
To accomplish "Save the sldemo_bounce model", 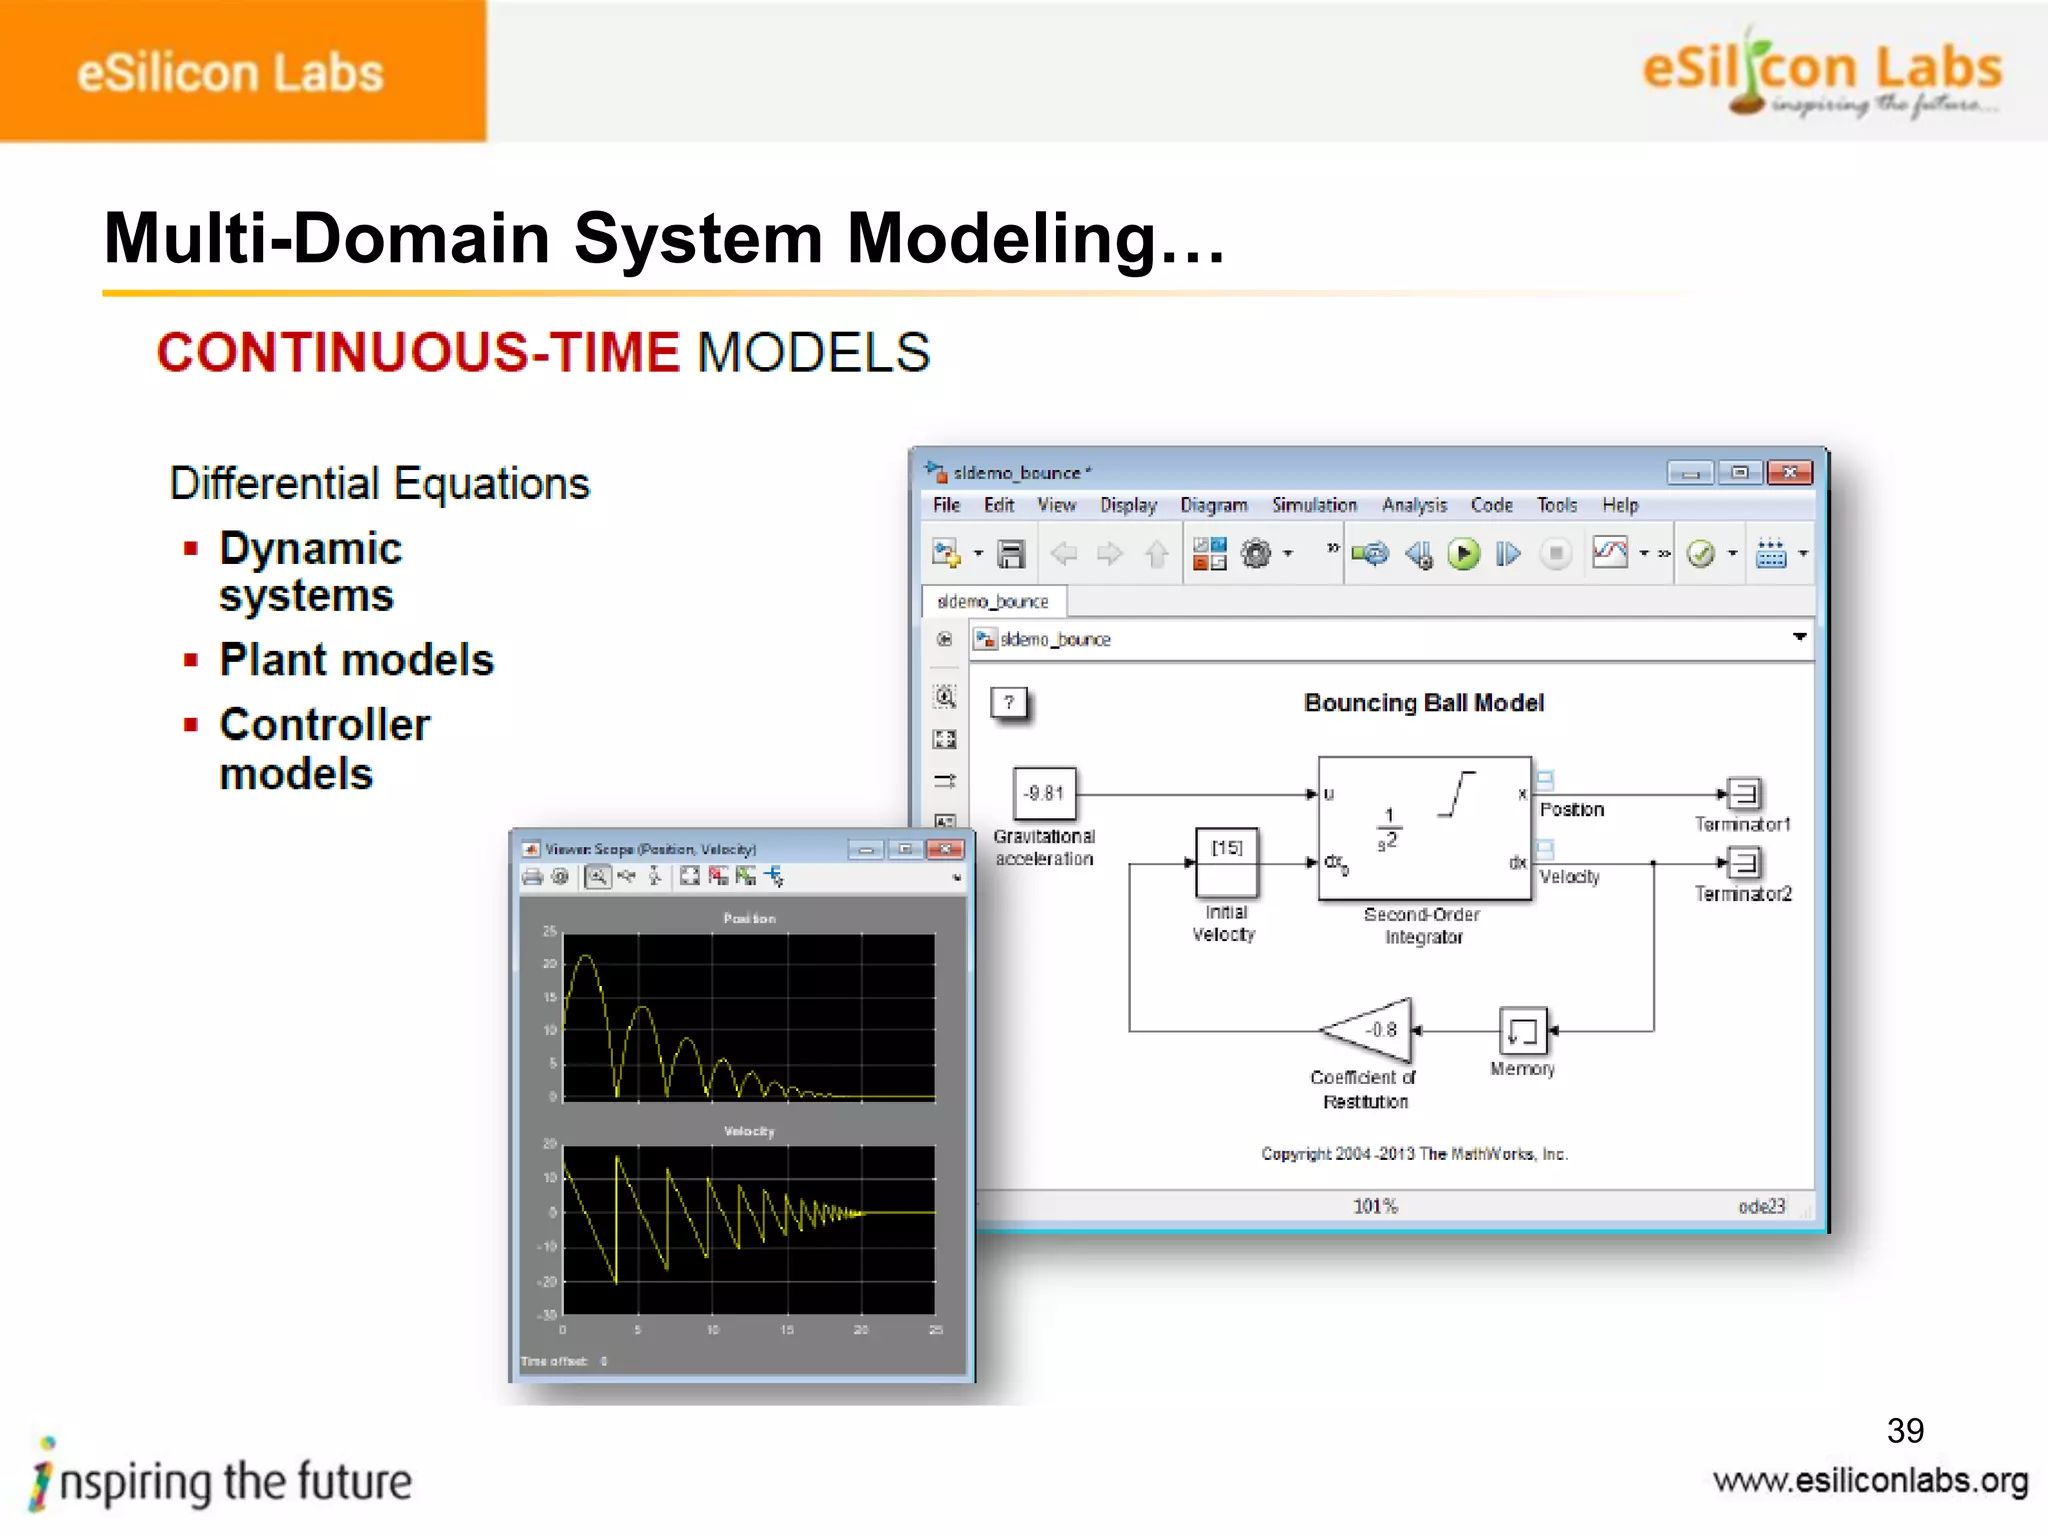I will (1012, 554).
